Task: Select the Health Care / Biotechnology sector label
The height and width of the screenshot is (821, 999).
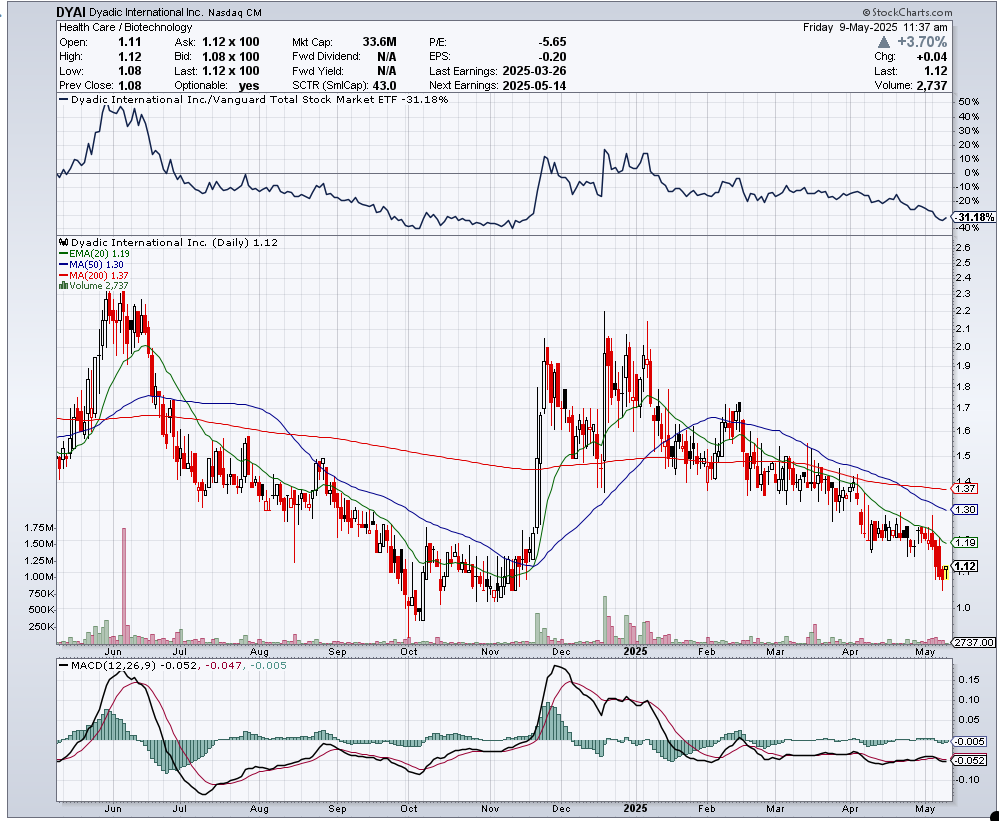Action: 126,27
